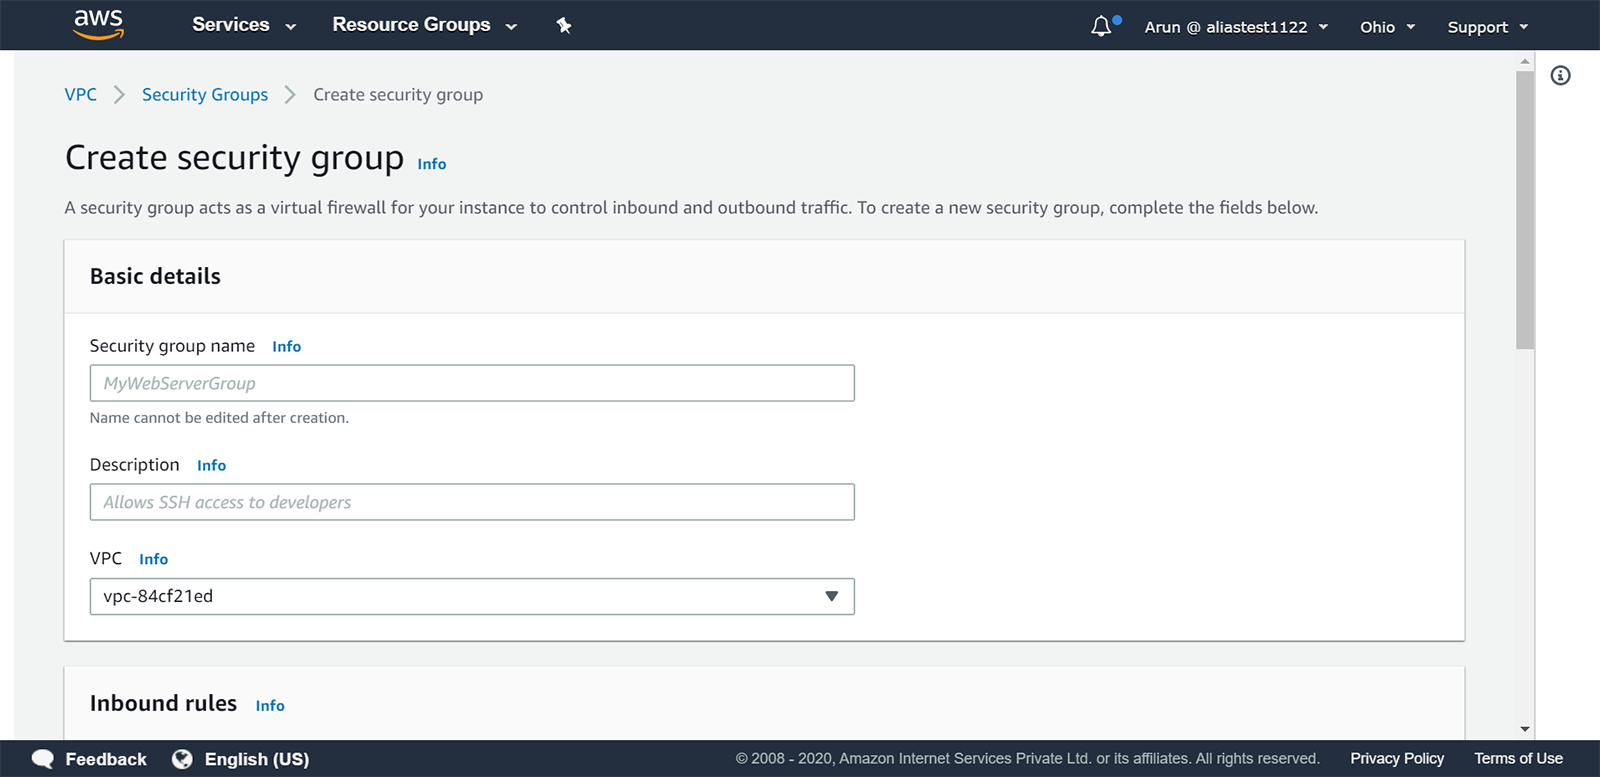The image size is (1600, 777).
Task: Click Info link beside Inbound rules
Action: point(270,706)
